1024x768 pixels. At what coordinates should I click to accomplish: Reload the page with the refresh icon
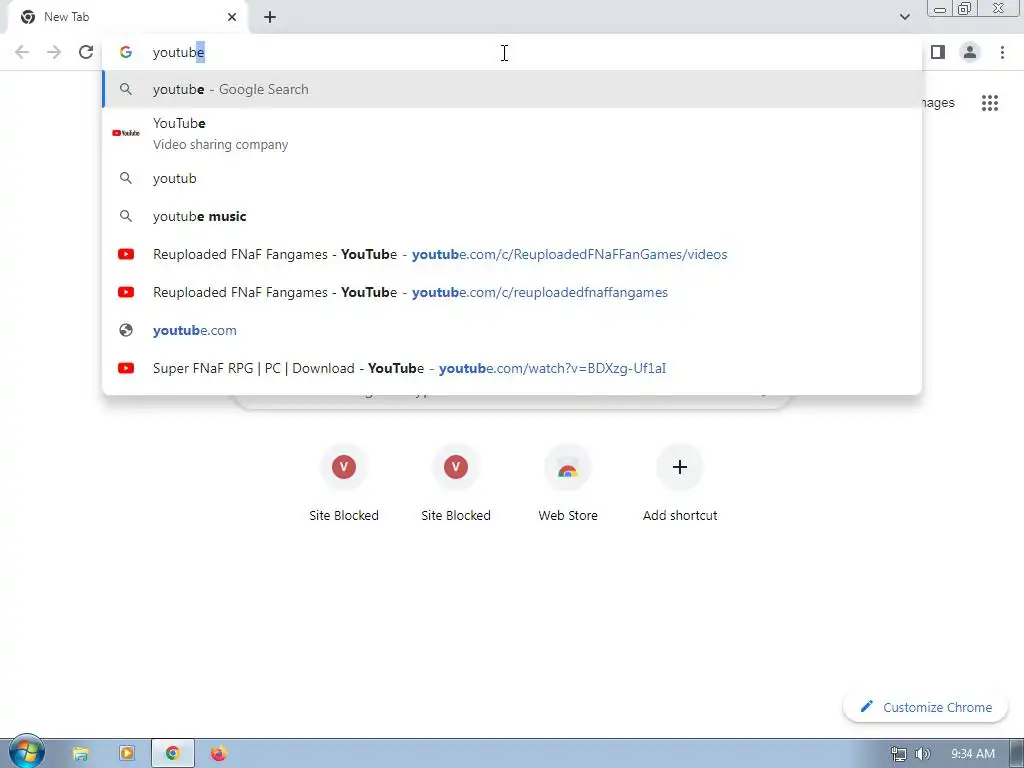pos(86,52)
